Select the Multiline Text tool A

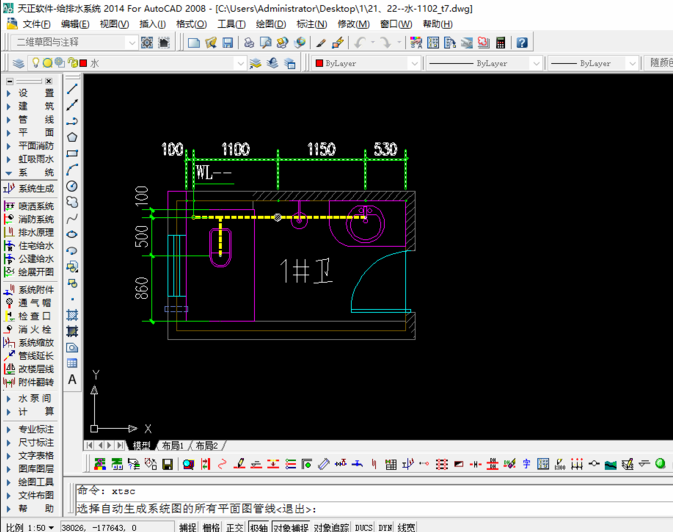(72, 380)
